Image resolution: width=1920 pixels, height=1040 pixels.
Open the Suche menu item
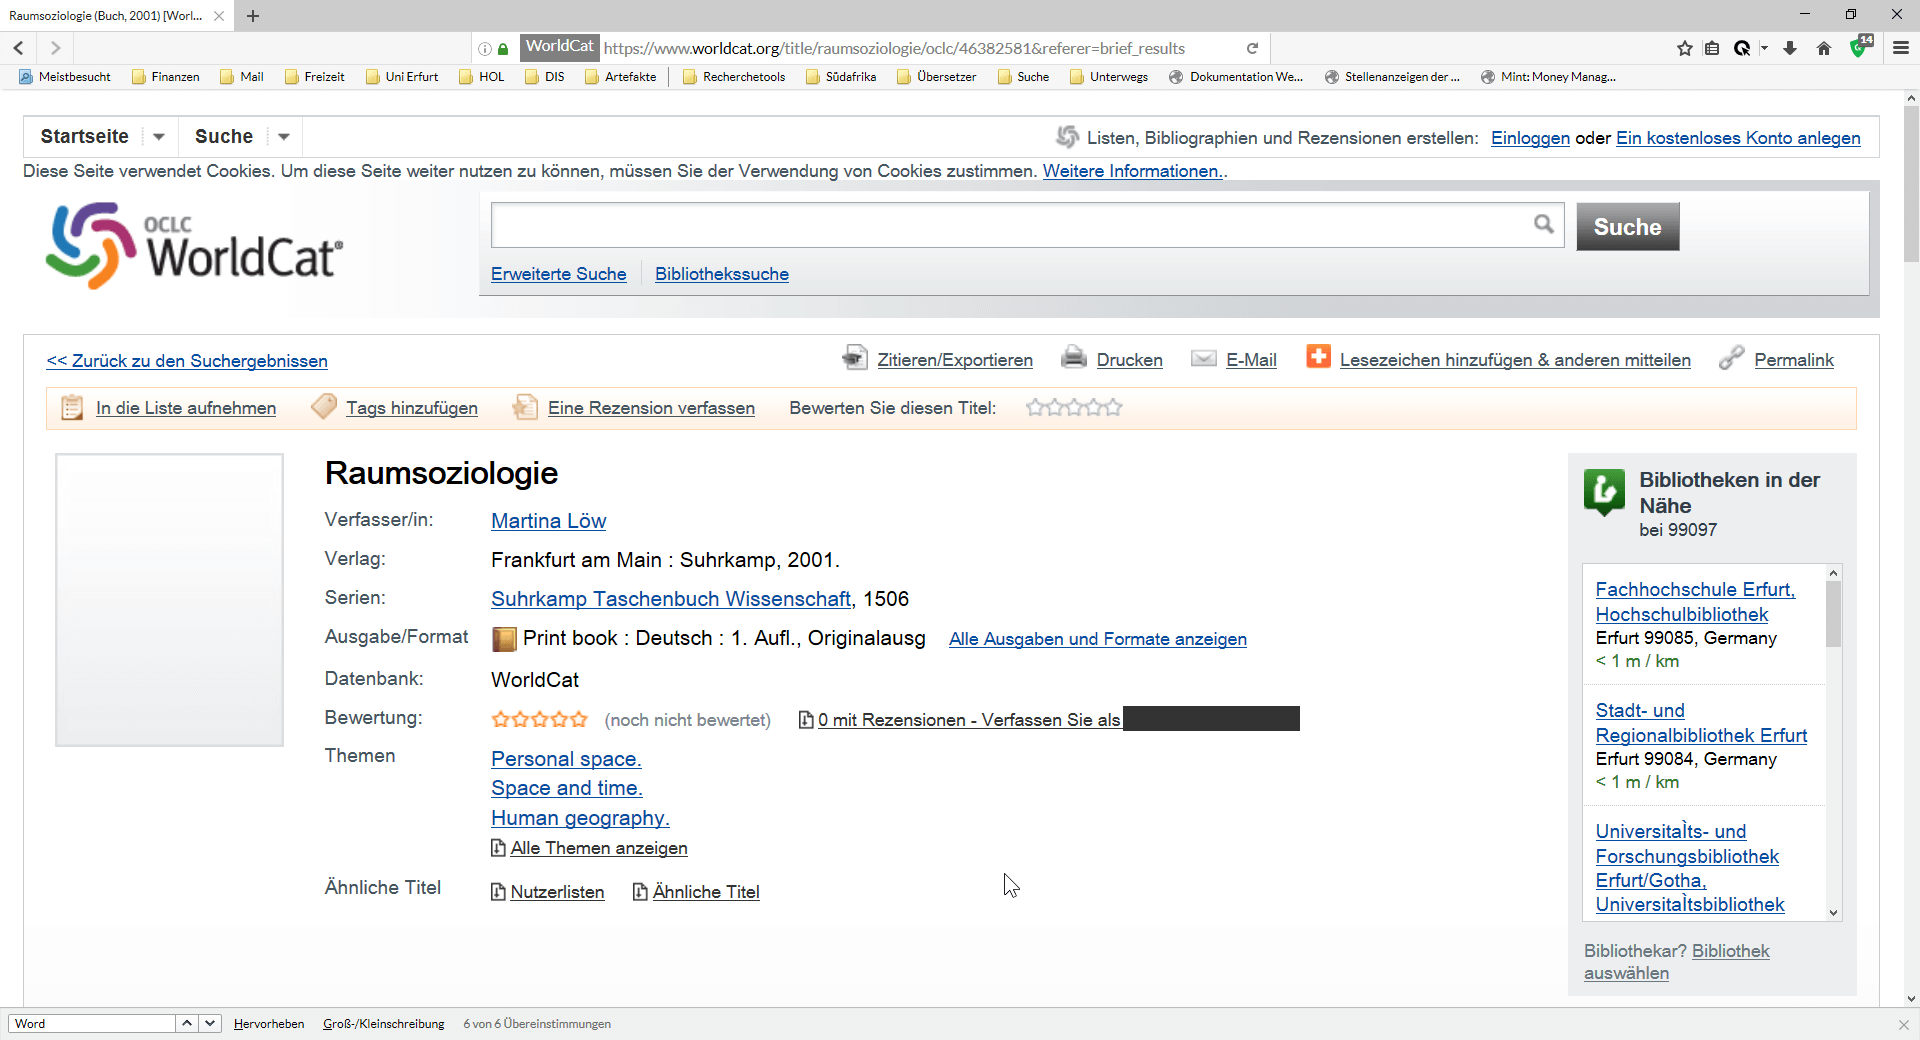coord(224,137)
